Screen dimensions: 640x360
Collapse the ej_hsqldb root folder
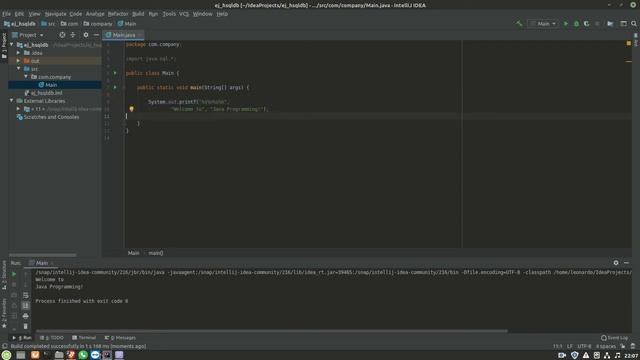12,45
